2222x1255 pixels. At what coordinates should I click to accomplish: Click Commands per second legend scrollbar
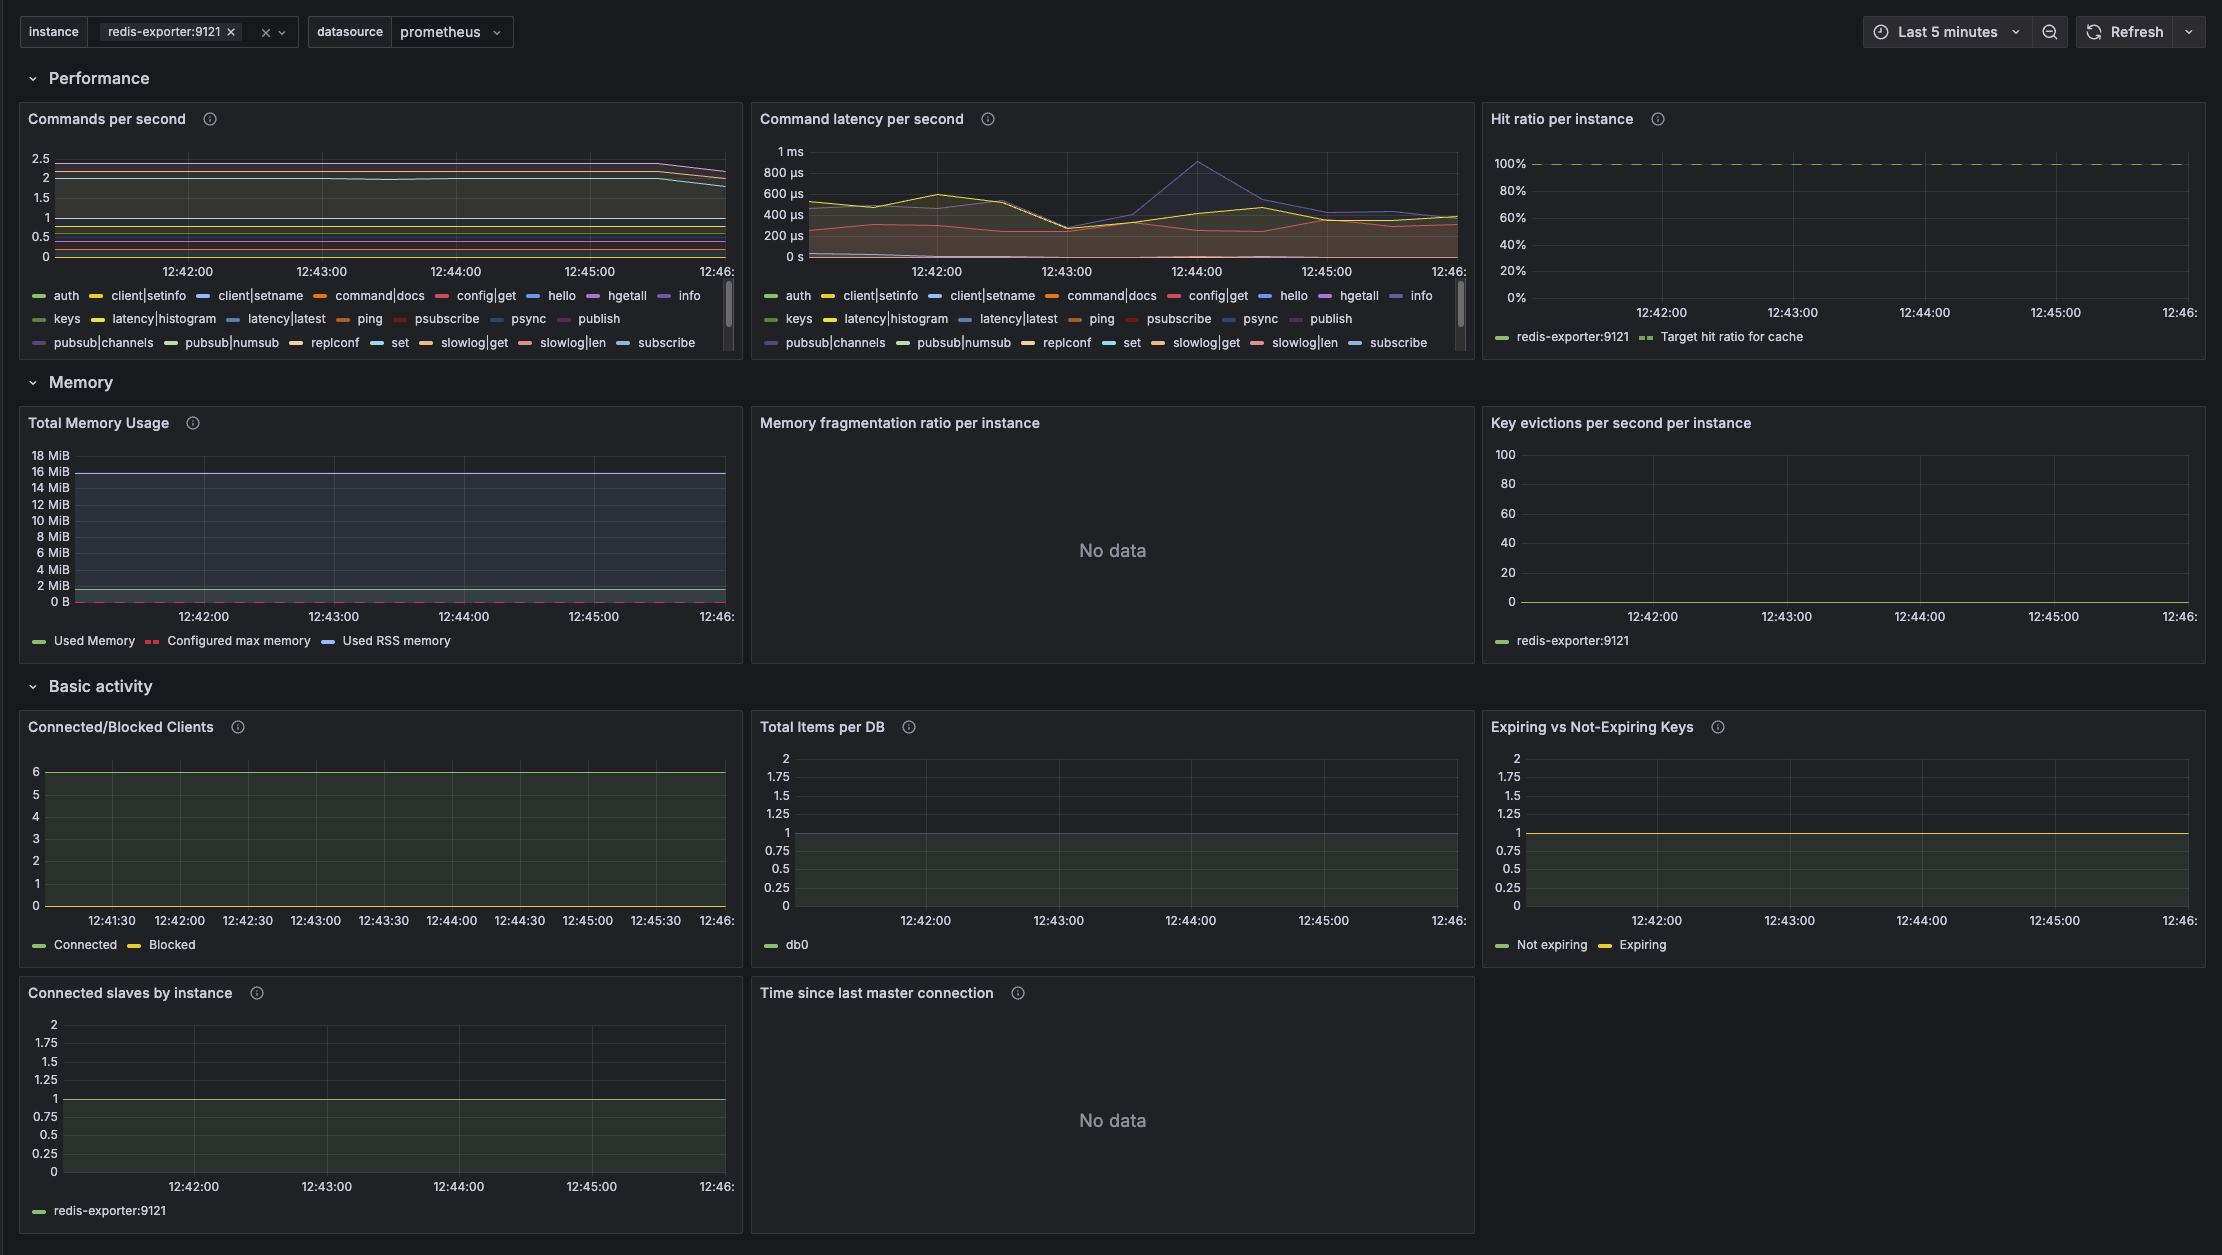coord(729,304)
